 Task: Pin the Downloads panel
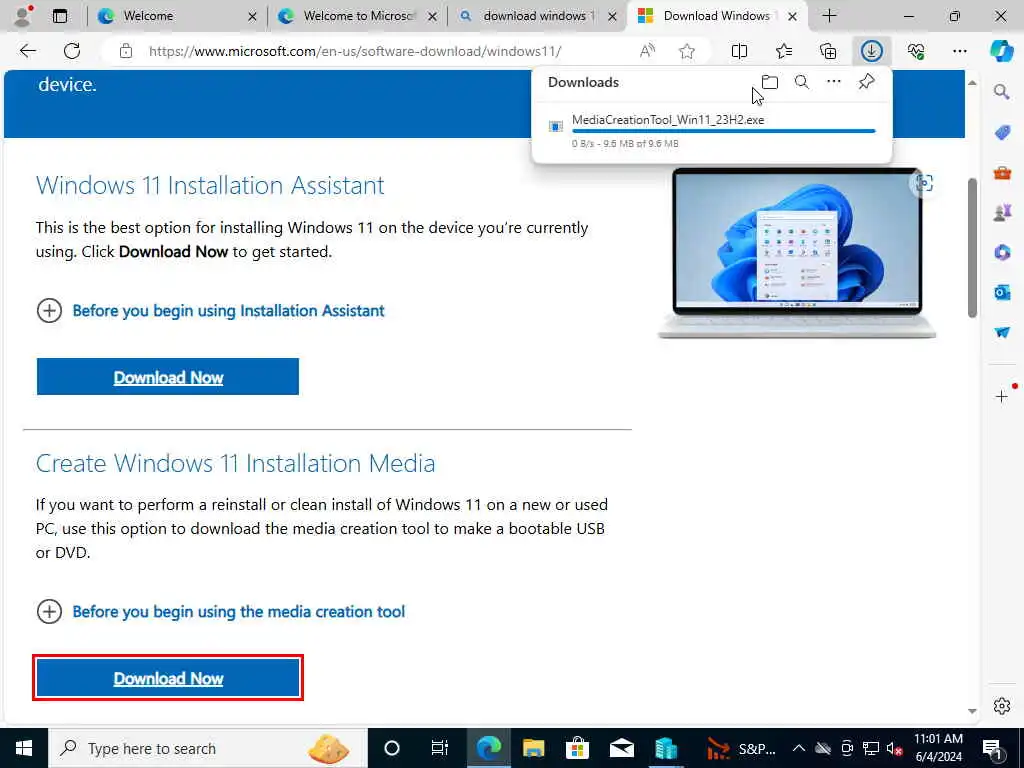pyautogui.click(x=867, y=82)
